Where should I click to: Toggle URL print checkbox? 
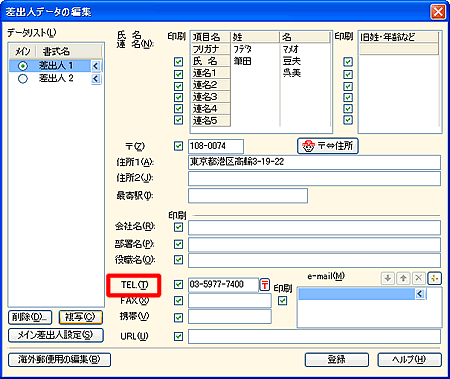tap(178, 336)
